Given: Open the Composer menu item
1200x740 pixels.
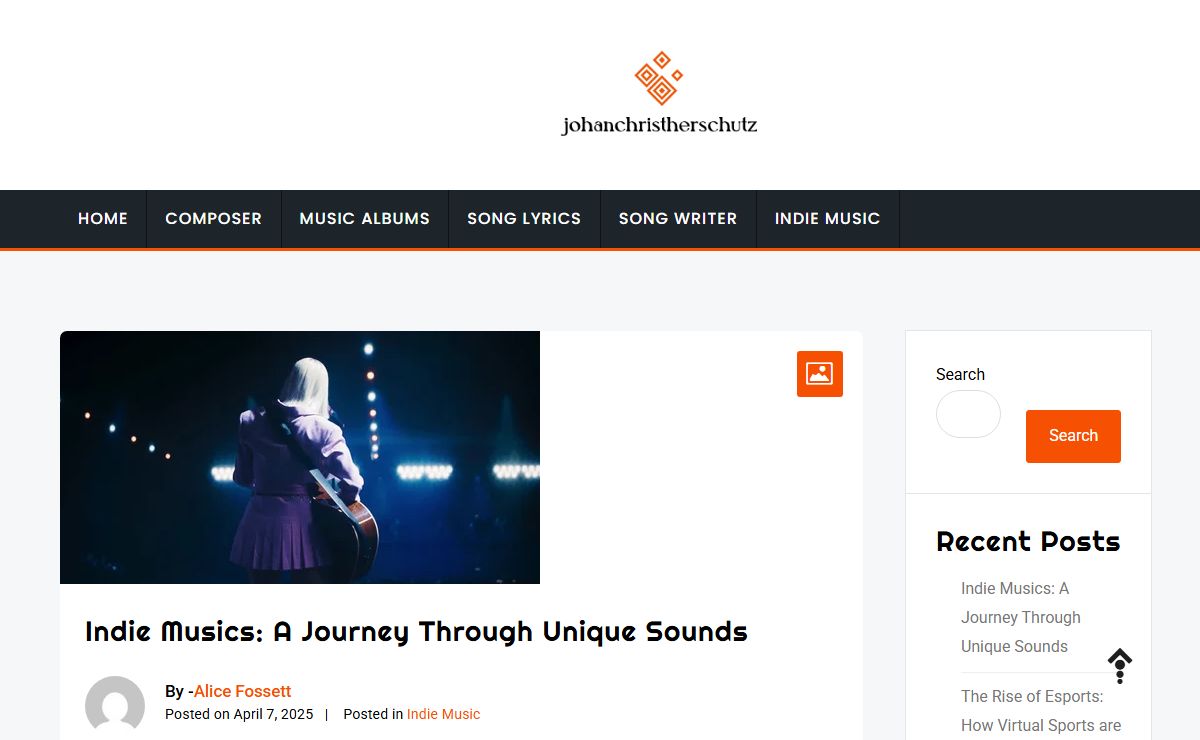Looking at the screenshot, I should click(x=213, y=218).
